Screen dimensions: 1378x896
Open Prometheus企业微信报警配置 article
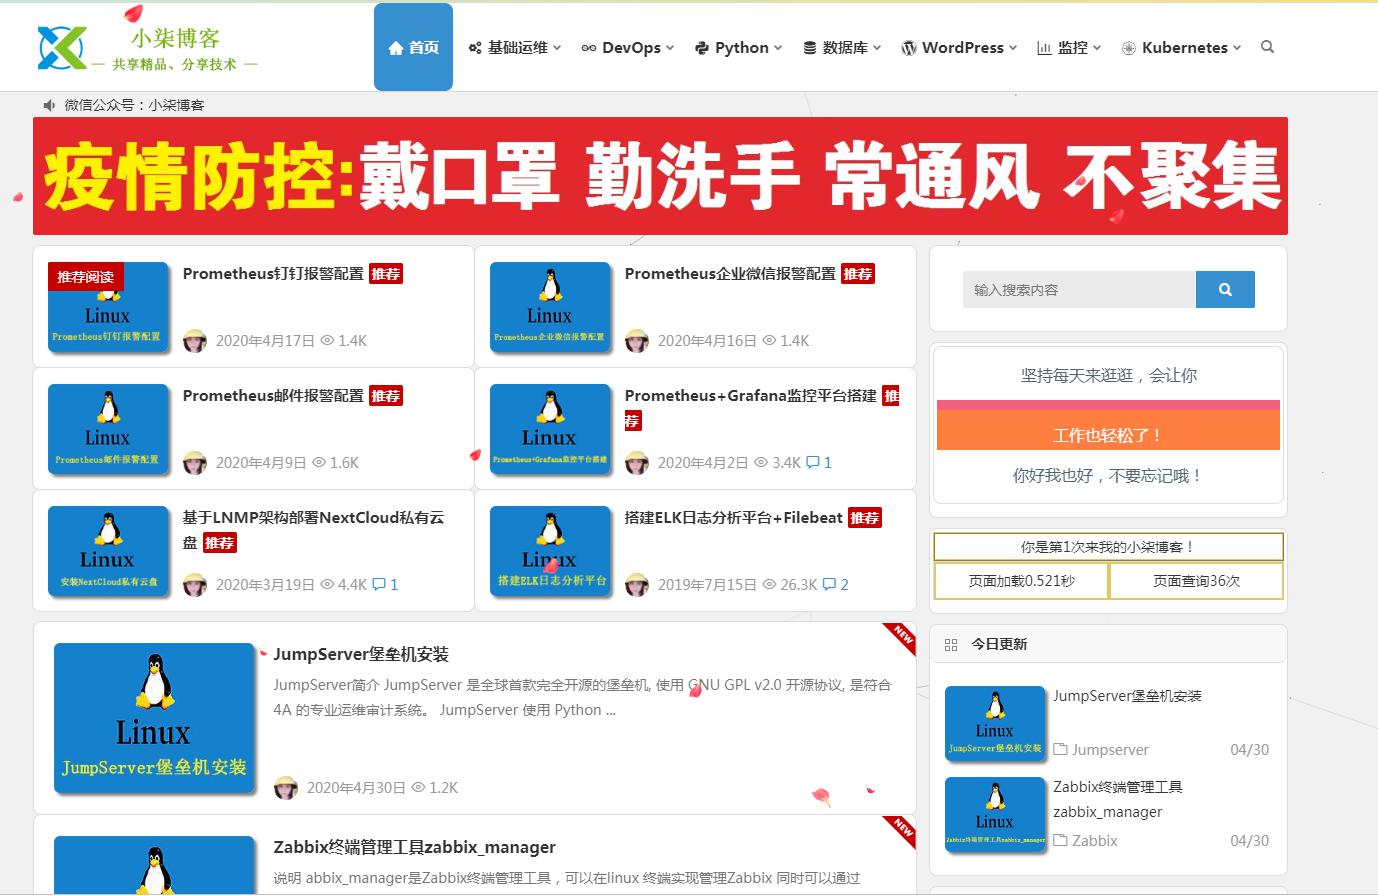pyautogui.click(x=730, y=274)
